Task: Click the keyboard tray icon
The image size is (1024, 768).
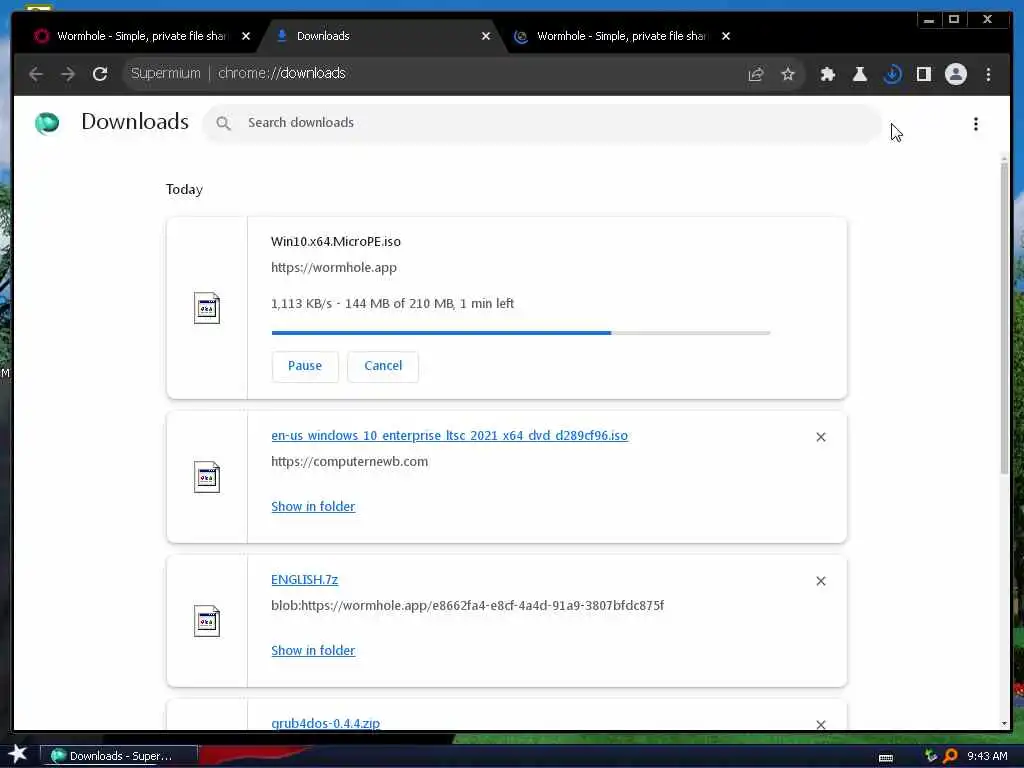Action: [886, 758]
